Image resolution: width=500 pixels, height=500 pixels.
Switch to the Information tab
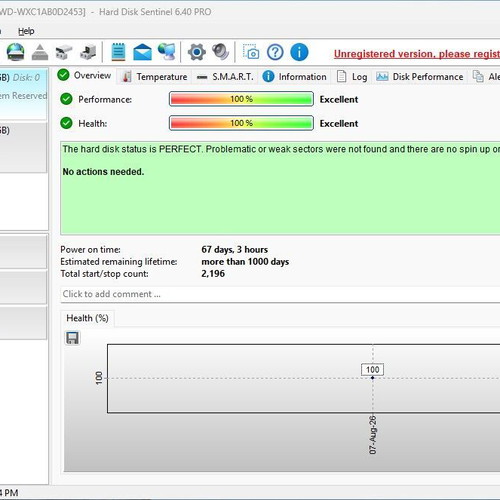[294, 77]
